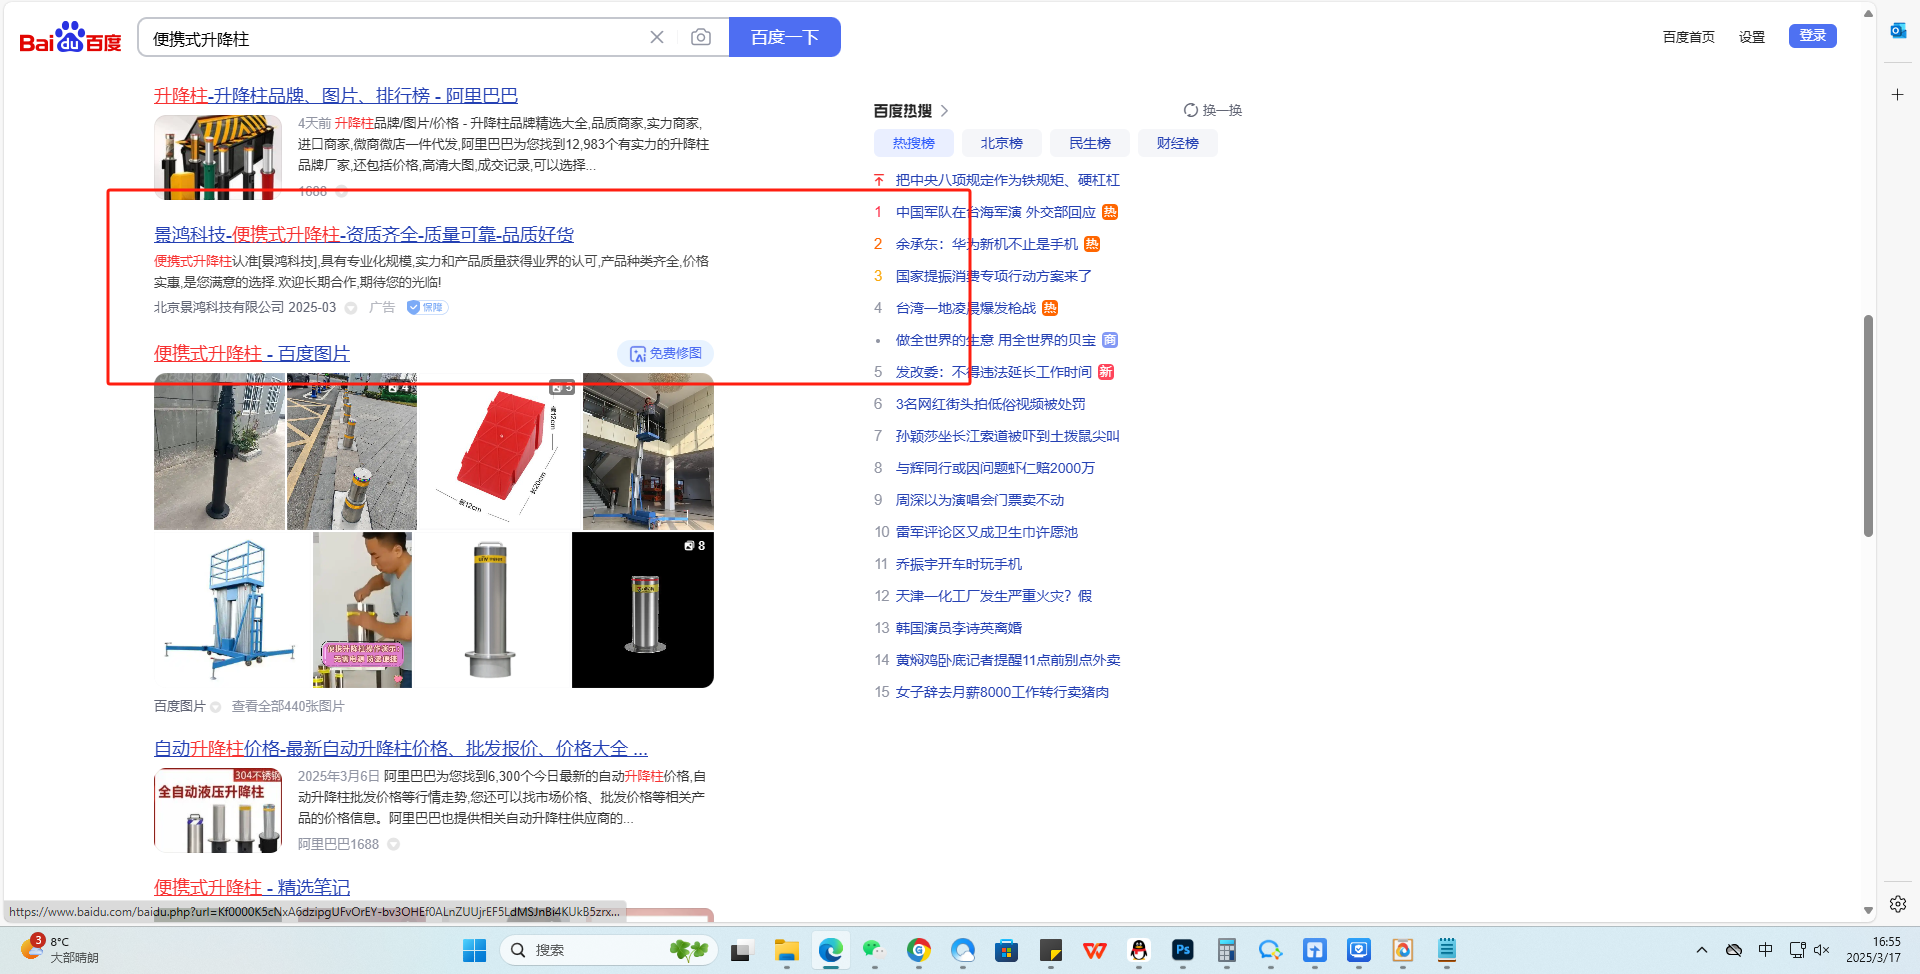Refresh hot searches with 换一换
The width and height of the screenshot is (1920, 974).
[1212, 110]
